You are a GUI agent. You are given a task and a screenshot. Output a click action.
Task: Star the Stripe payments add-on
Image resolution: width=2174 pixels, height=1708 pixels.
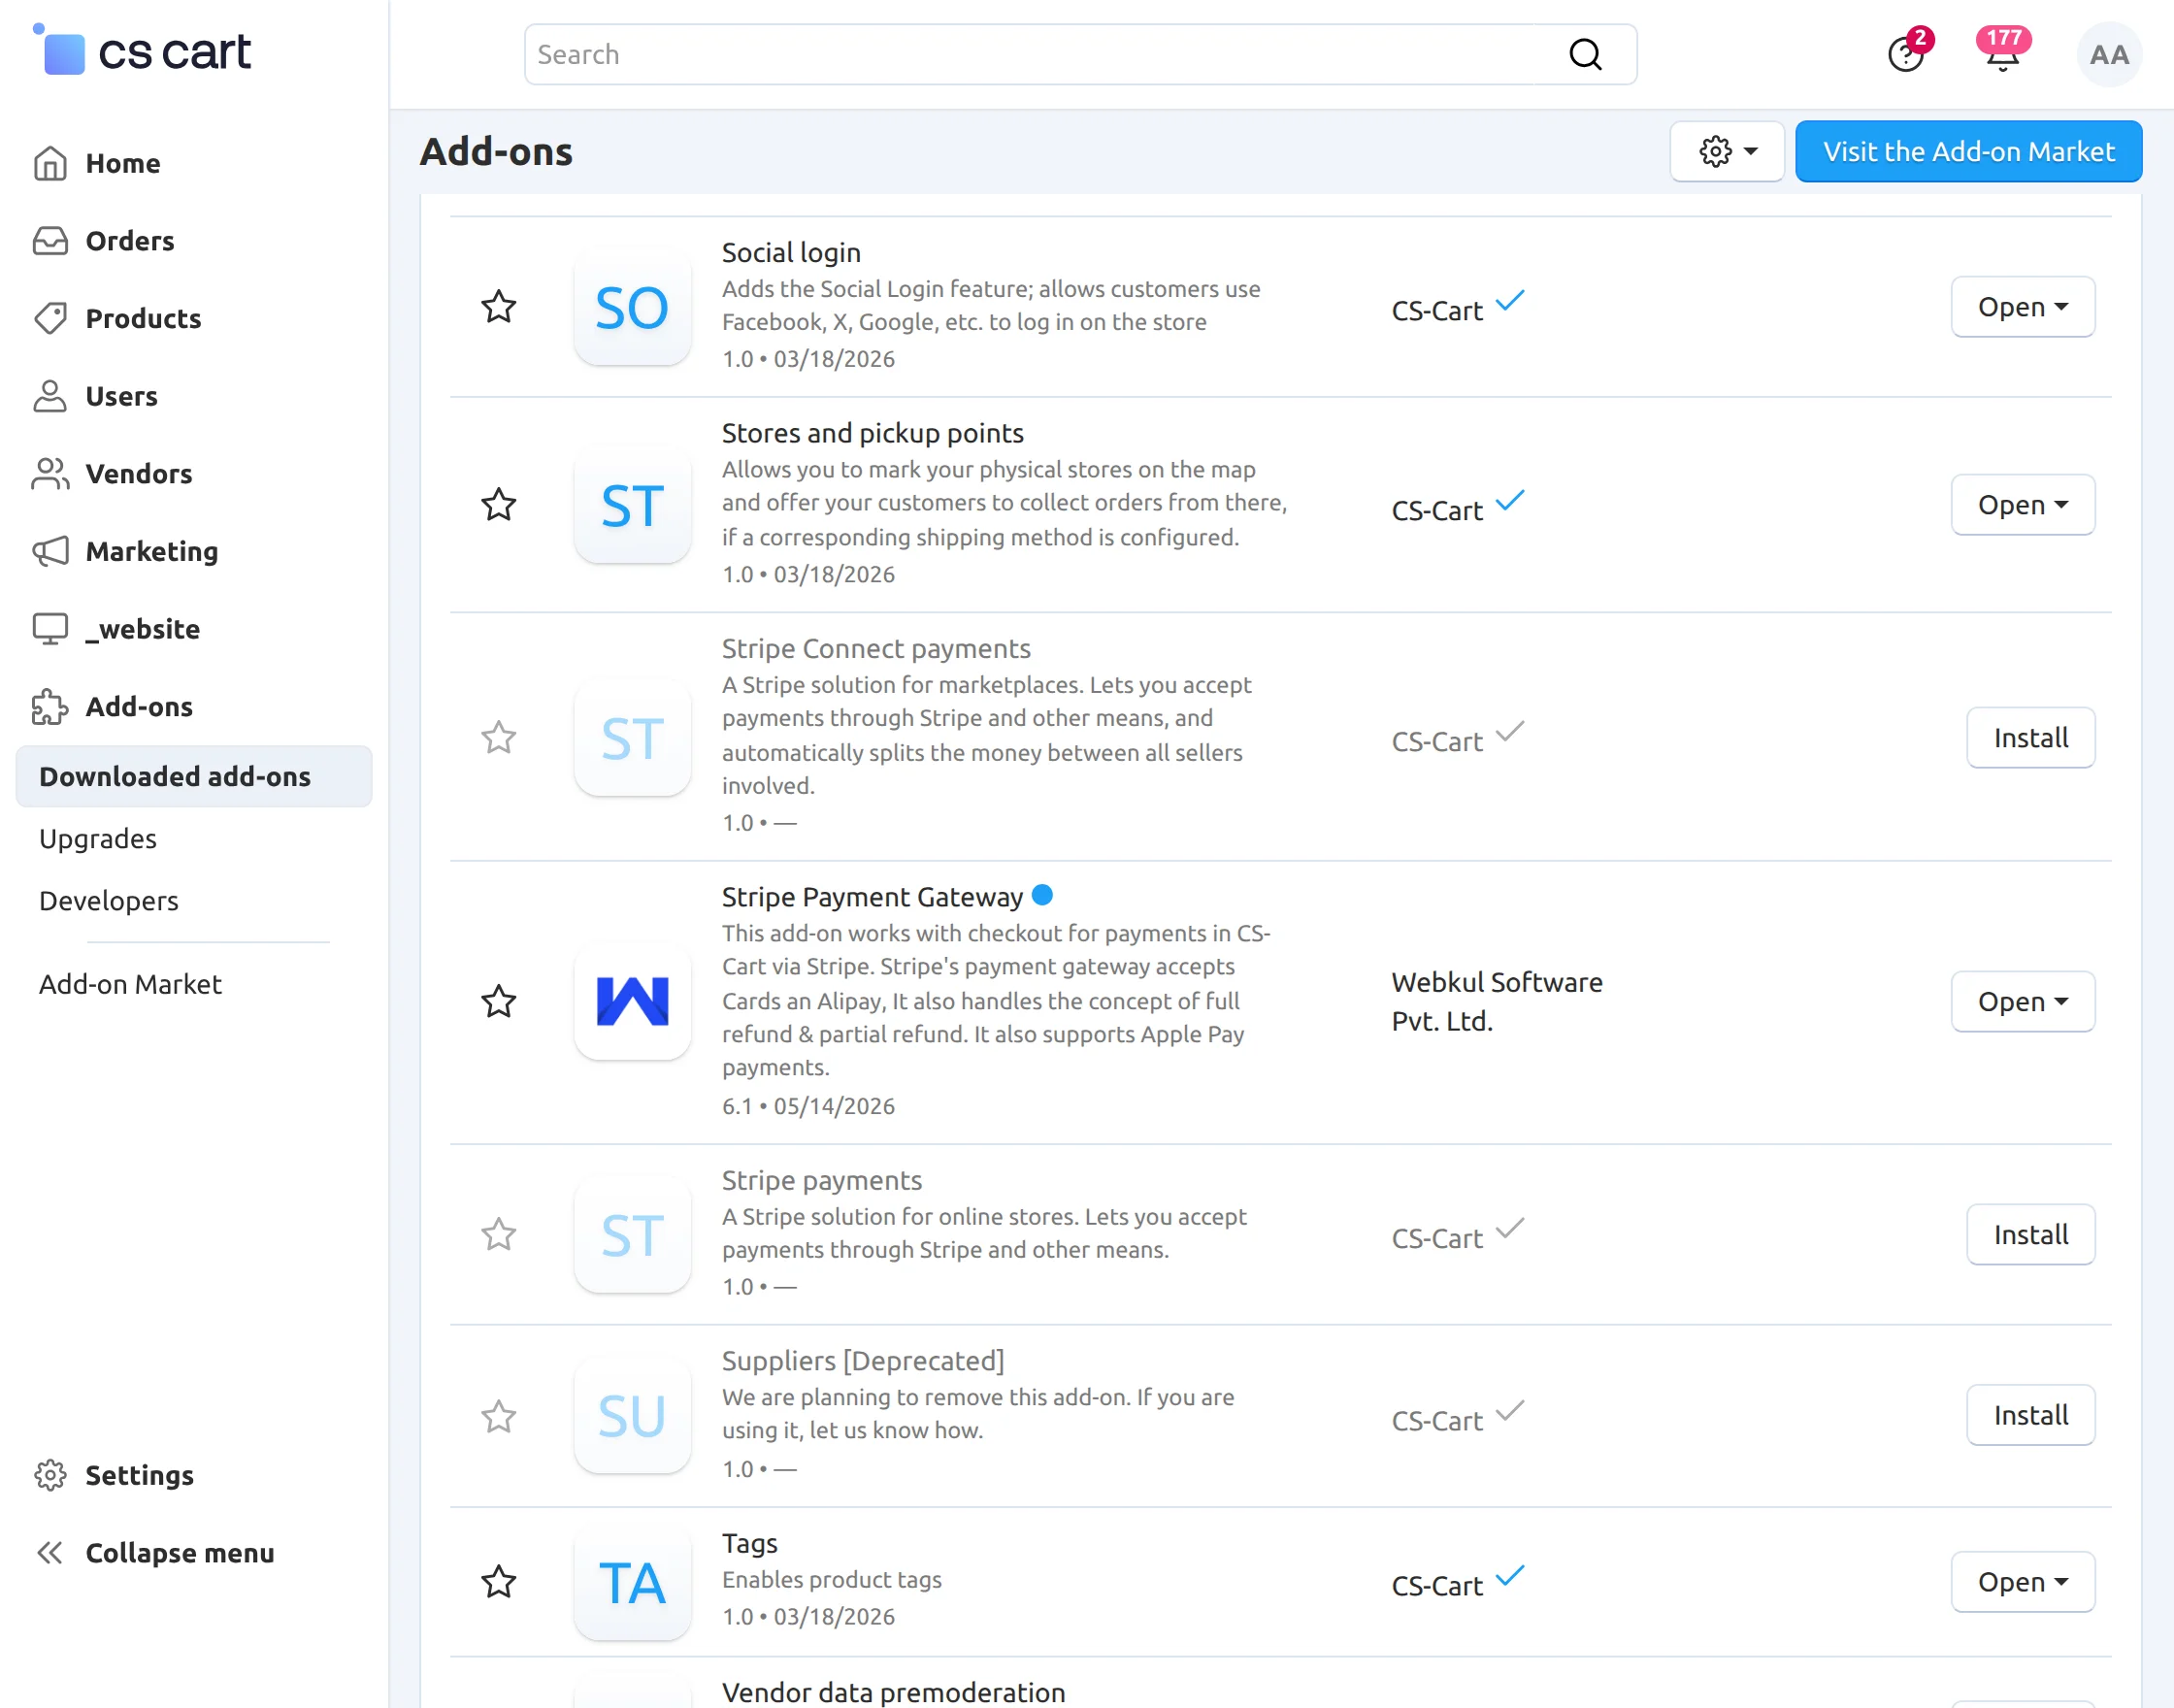pos(499,1234)
